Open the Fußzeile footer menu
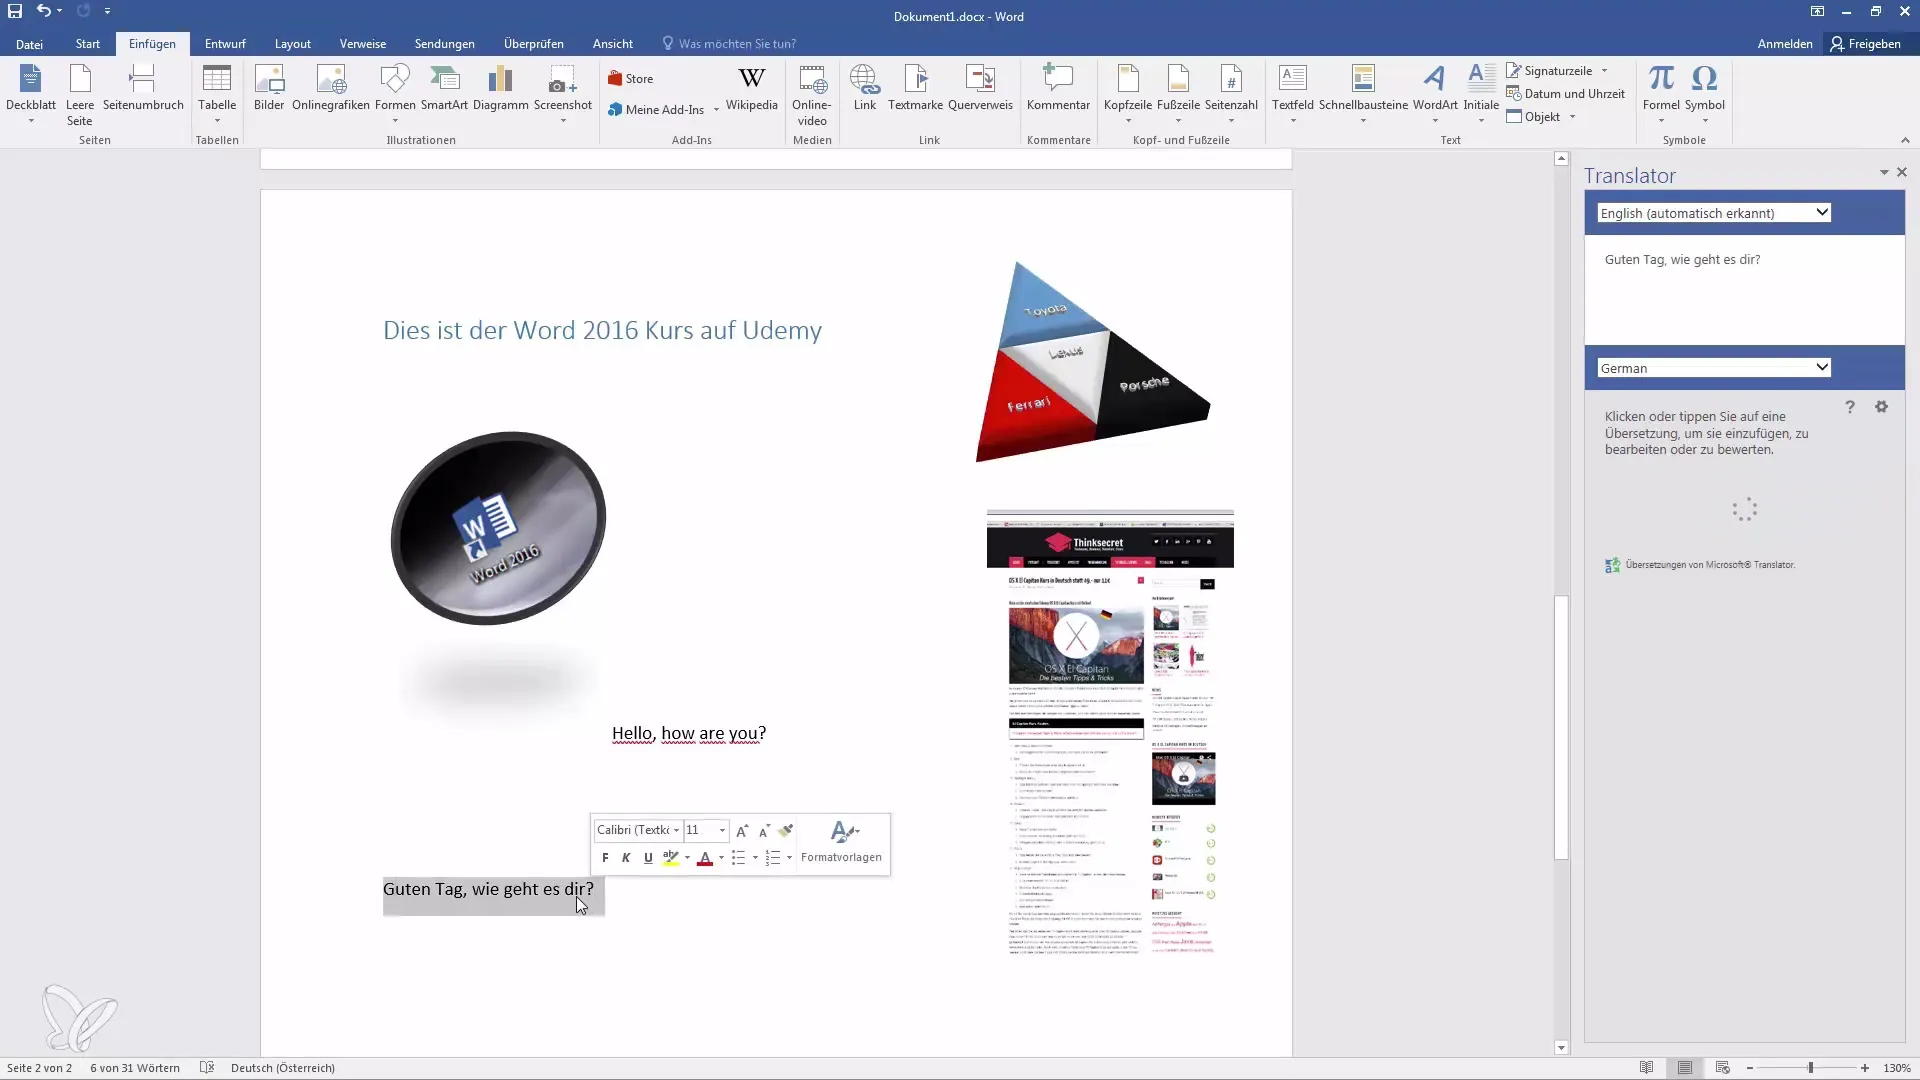Screen dimensions: 1920x1080 tap(1178, 93)
